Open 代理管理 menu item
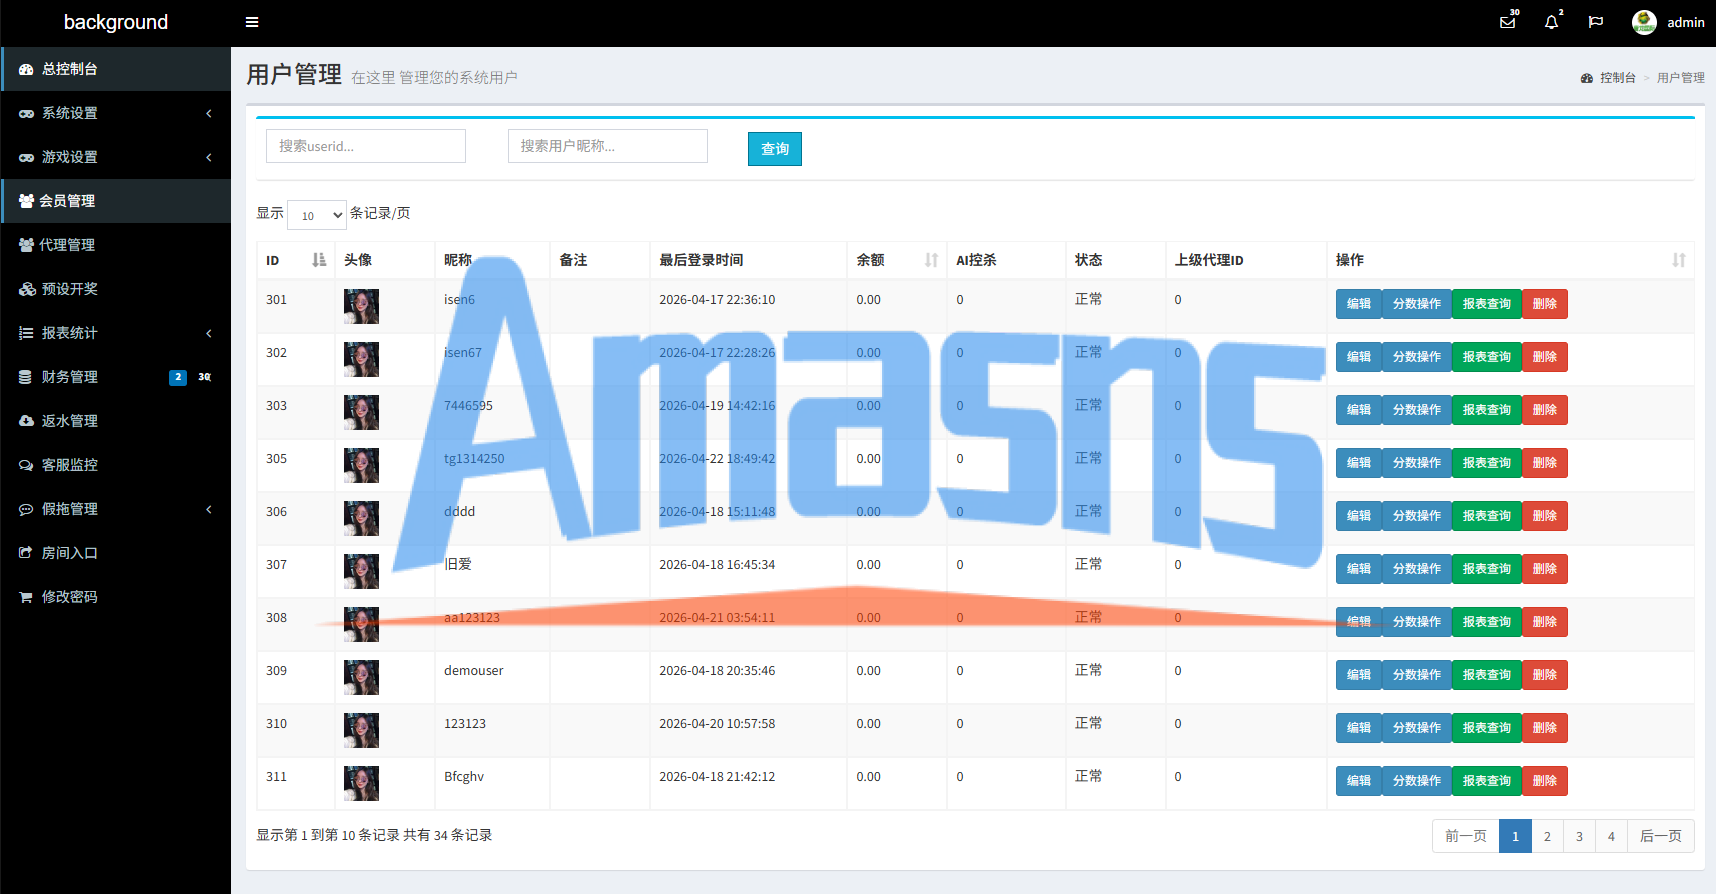 pos(116,245)
